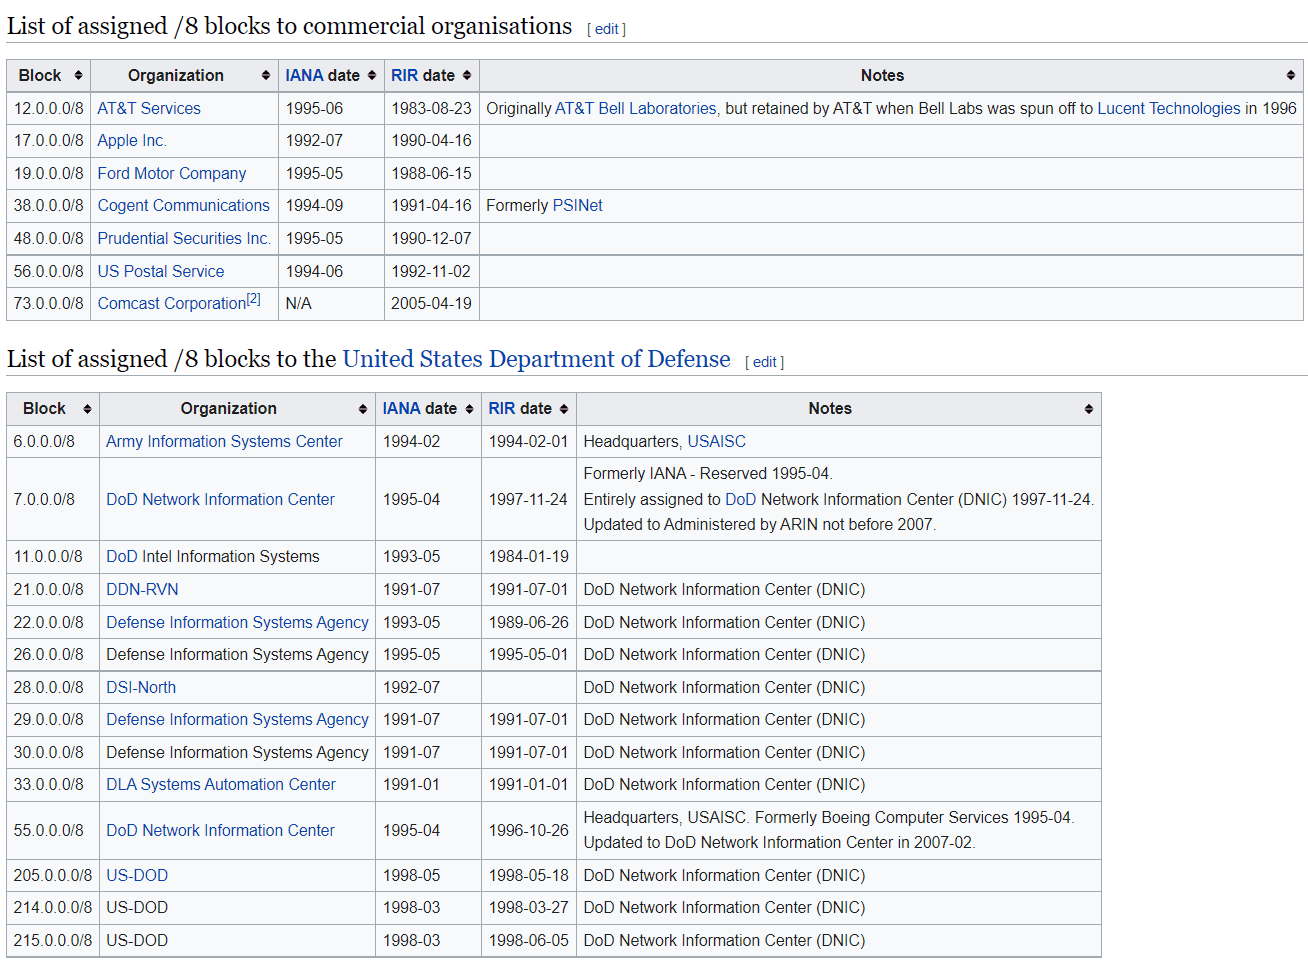Image resolution: width=1308 pixels, height=965 pixels.
Task: Click the N/A IANA date cell
Action: click(331, 304)
